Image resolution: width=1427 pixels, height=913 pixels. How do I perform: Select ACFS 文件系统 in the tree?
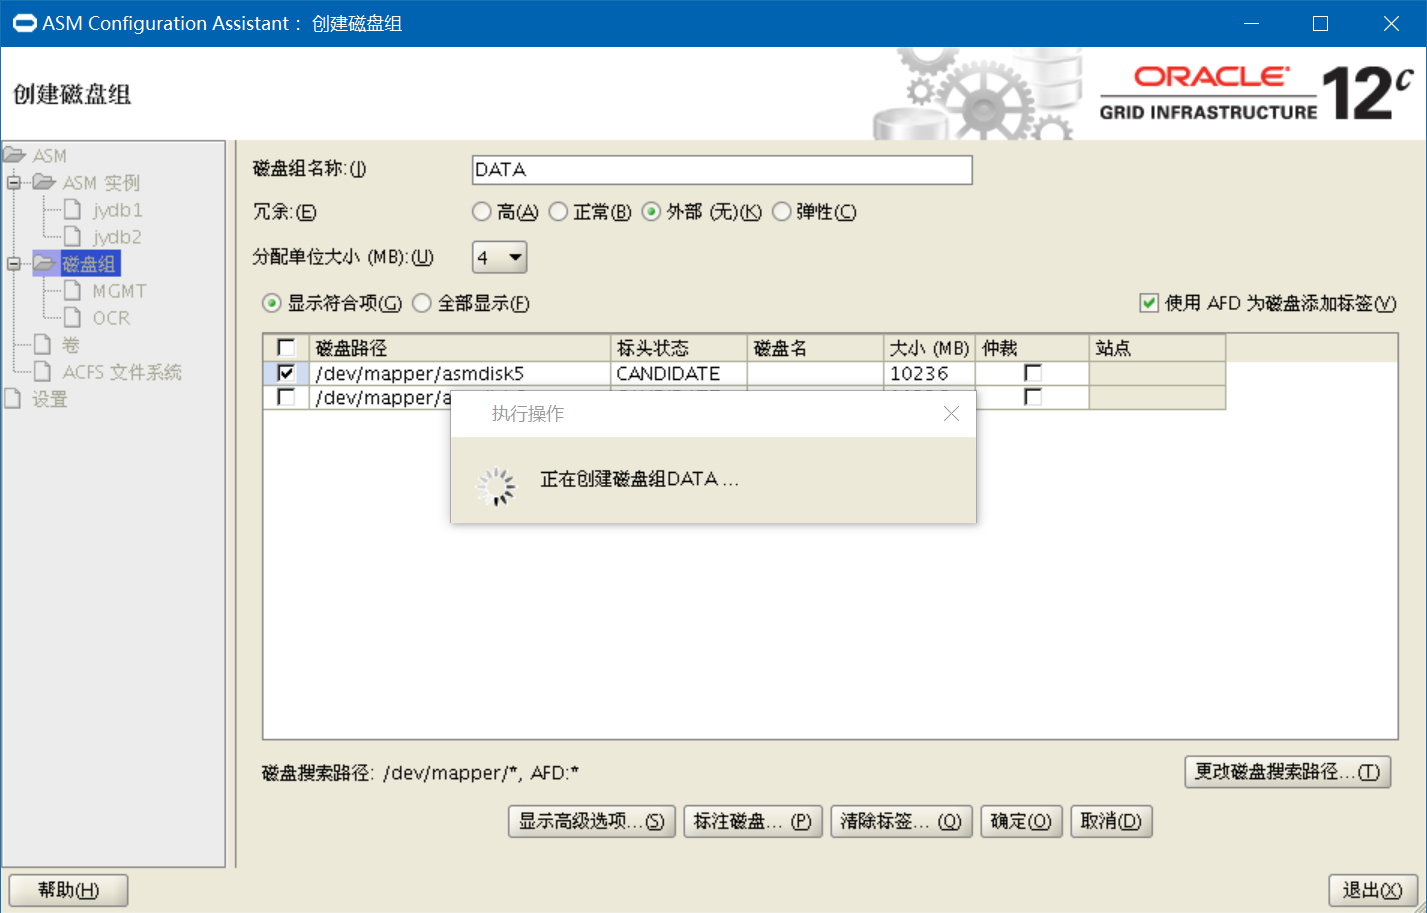coord(122,372)
